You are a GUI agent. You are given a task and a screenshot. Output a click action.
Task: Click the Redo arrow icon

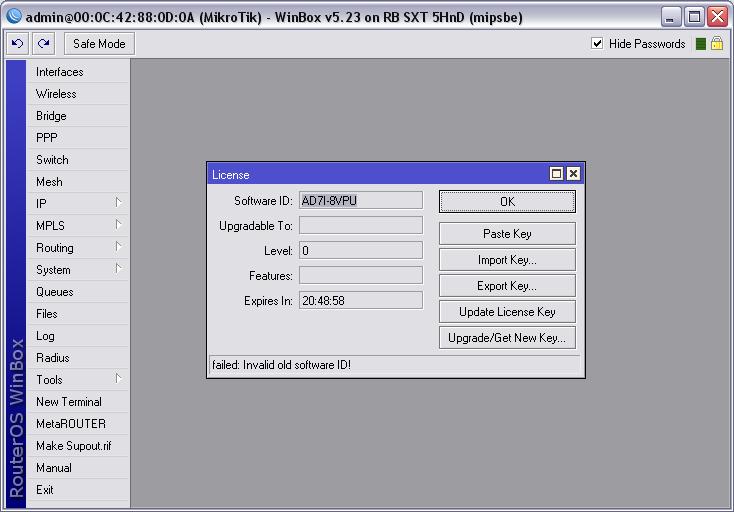point(44,44)
